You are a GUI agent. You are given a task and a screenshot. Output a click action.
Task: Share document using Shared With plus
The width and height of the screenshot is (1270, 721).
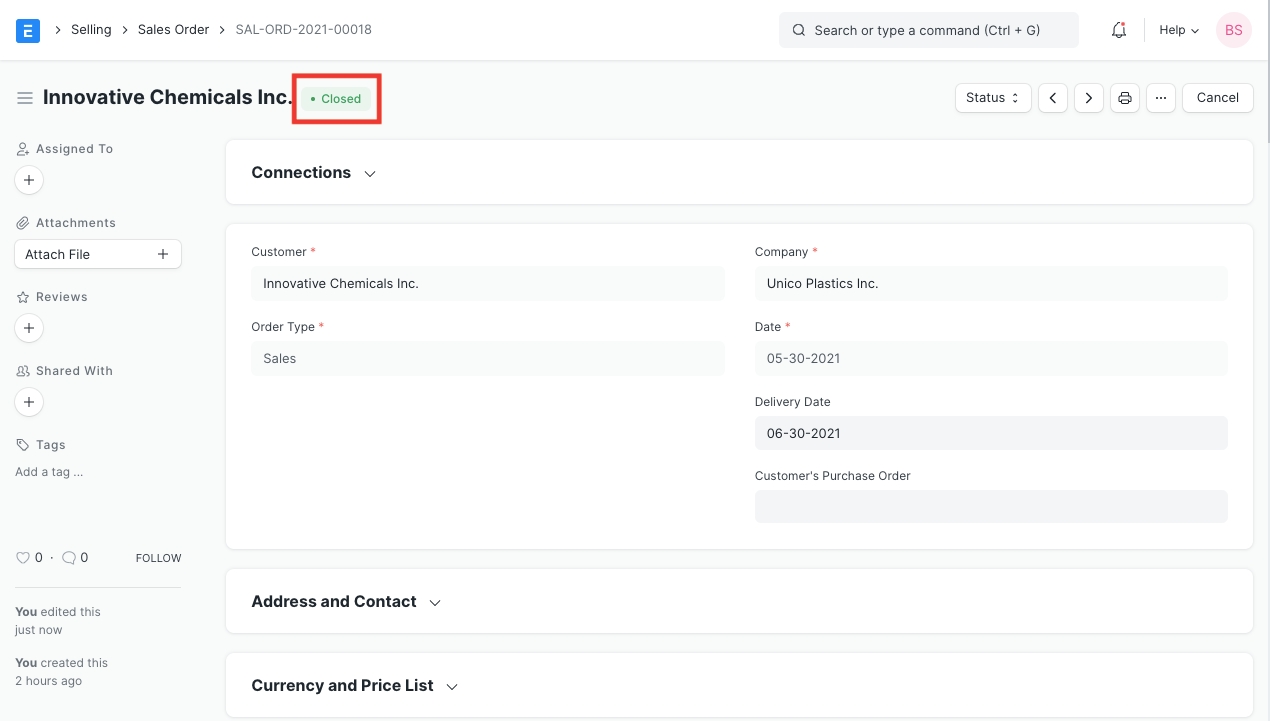point(29,402)
